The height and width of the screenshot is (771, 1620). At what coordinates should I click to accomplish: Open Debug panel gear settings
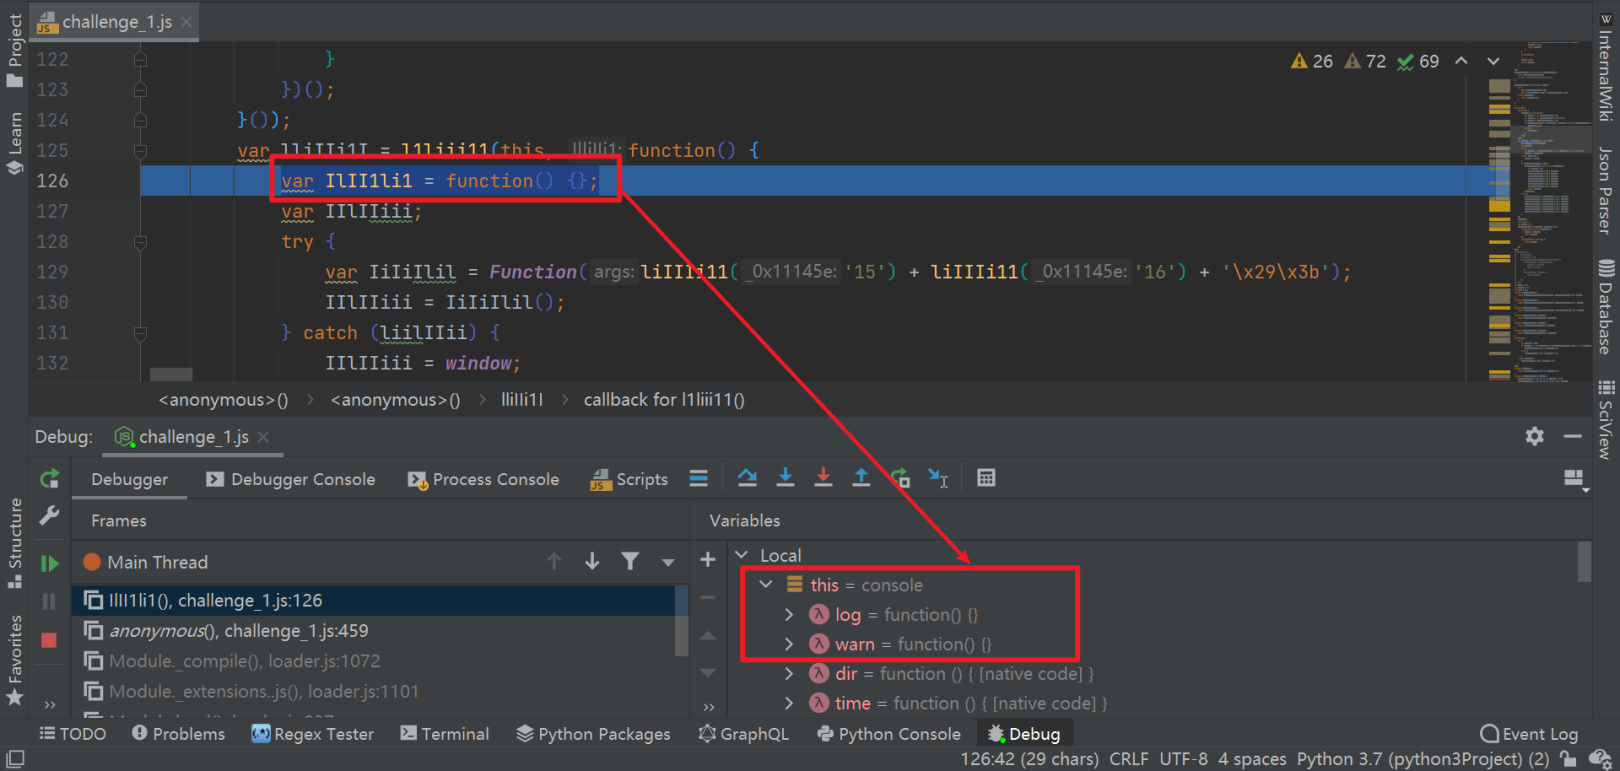pyautogui.click(x=1534, y=436)
